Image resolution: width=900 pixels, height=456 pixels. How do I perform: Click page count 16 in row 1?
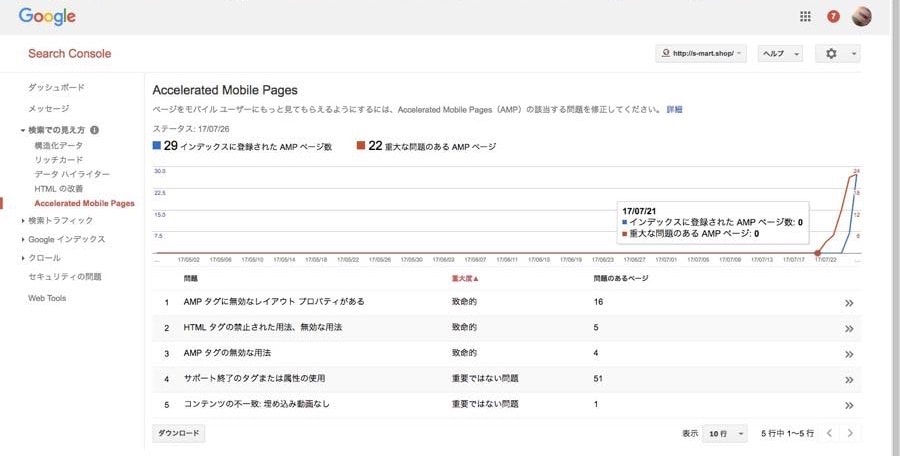(x=598, y=302)
